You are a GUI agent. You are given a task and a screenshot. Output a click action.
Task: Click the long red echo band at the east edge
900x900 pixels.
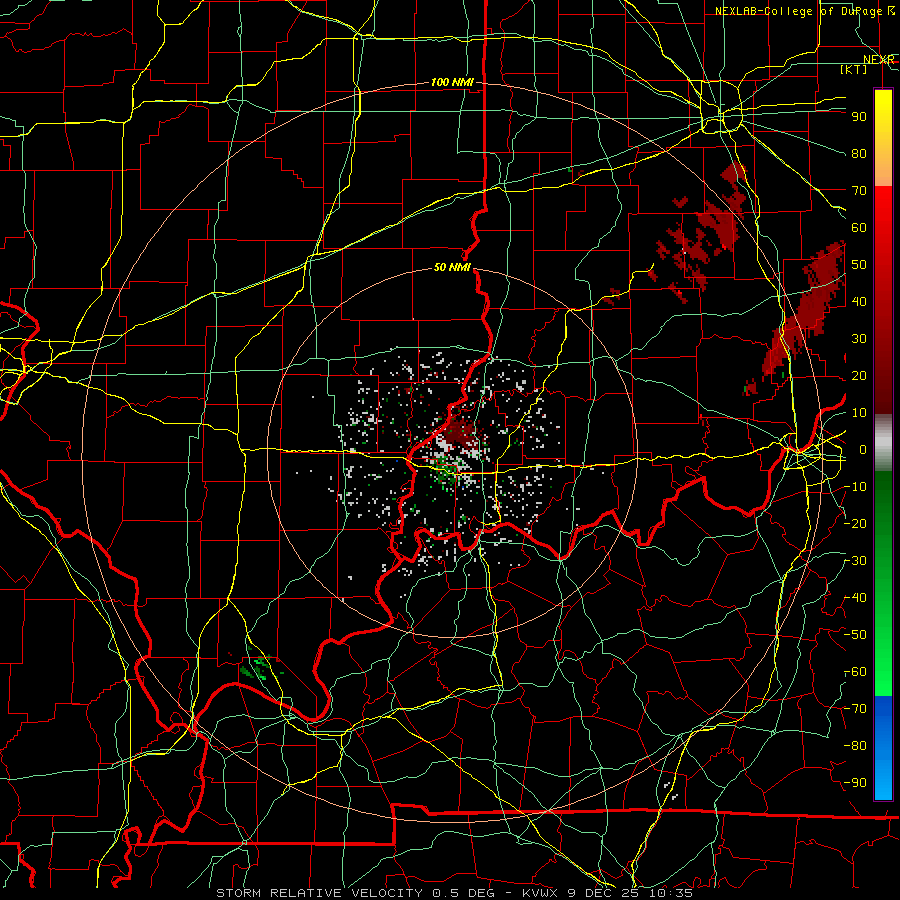(x=804, y=310)
